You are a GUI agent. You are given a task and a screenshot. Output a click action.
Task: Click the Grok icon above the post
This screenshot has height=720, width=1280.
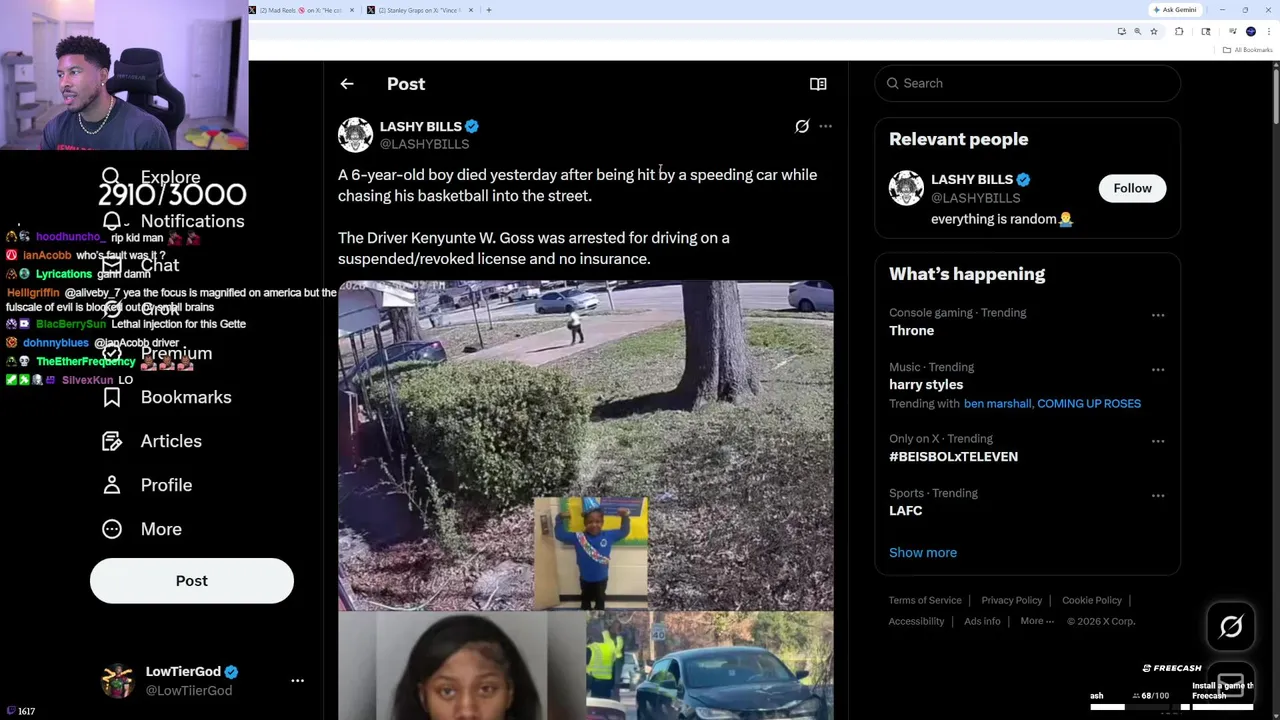pyautogui.click(x=802, y=126)
